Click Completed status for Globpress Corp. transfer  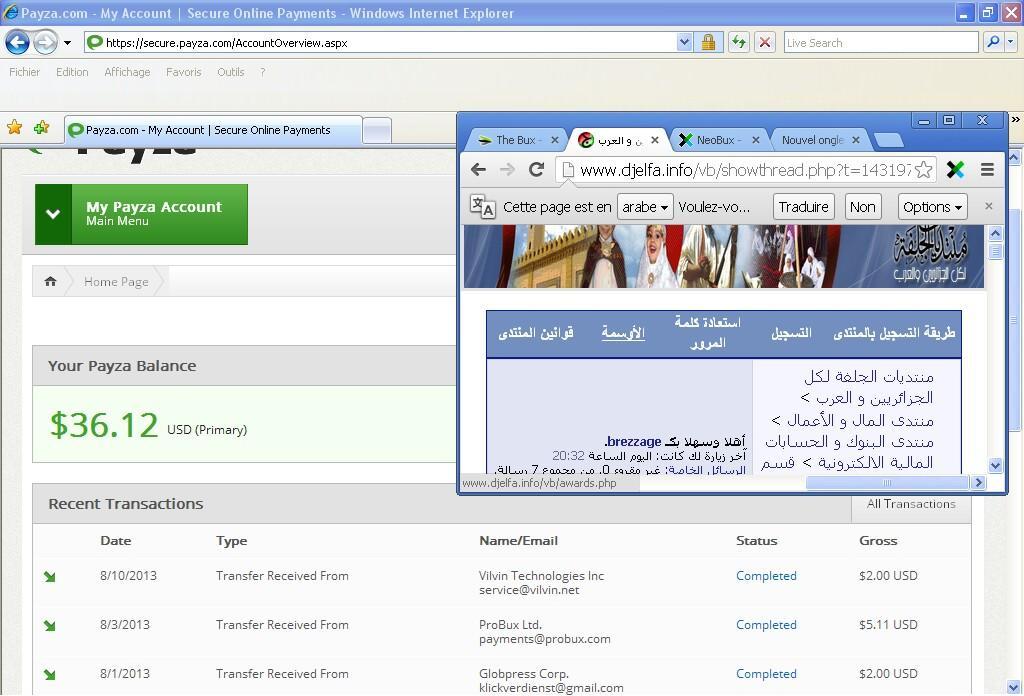click(x=766, y=674)
